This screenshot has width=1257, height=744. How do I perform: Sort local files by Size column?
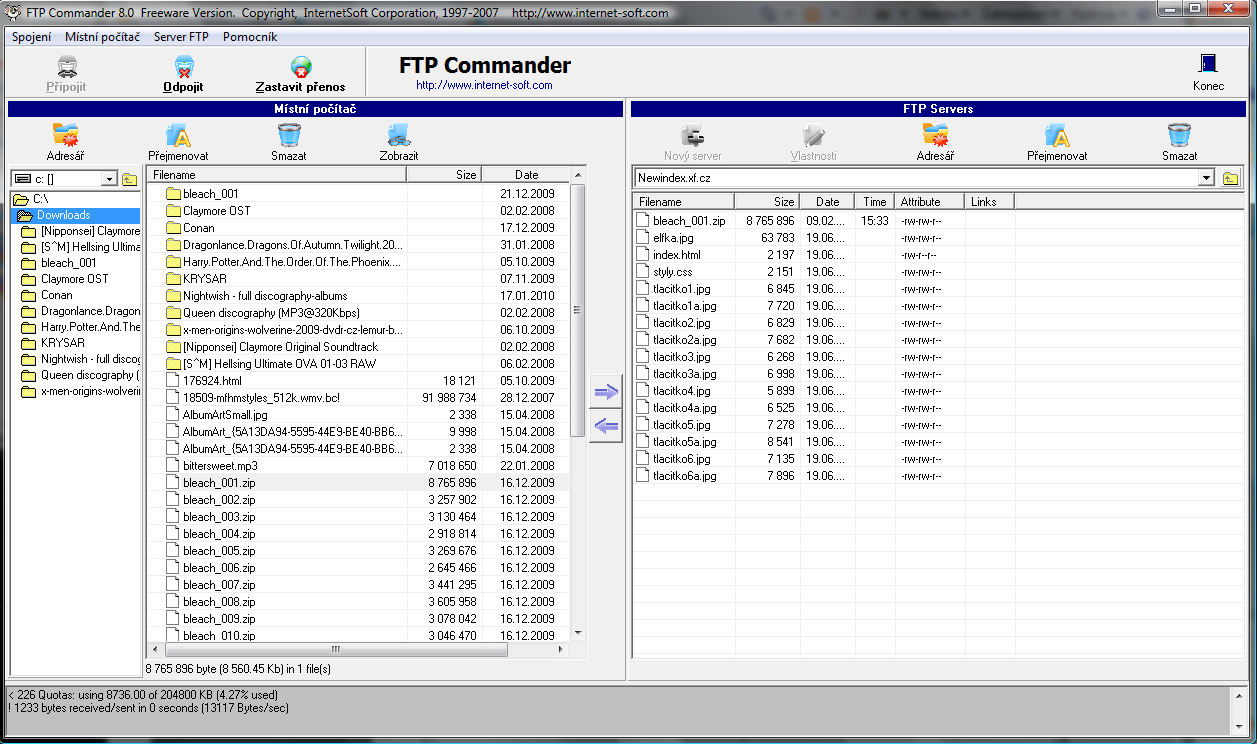444,175
